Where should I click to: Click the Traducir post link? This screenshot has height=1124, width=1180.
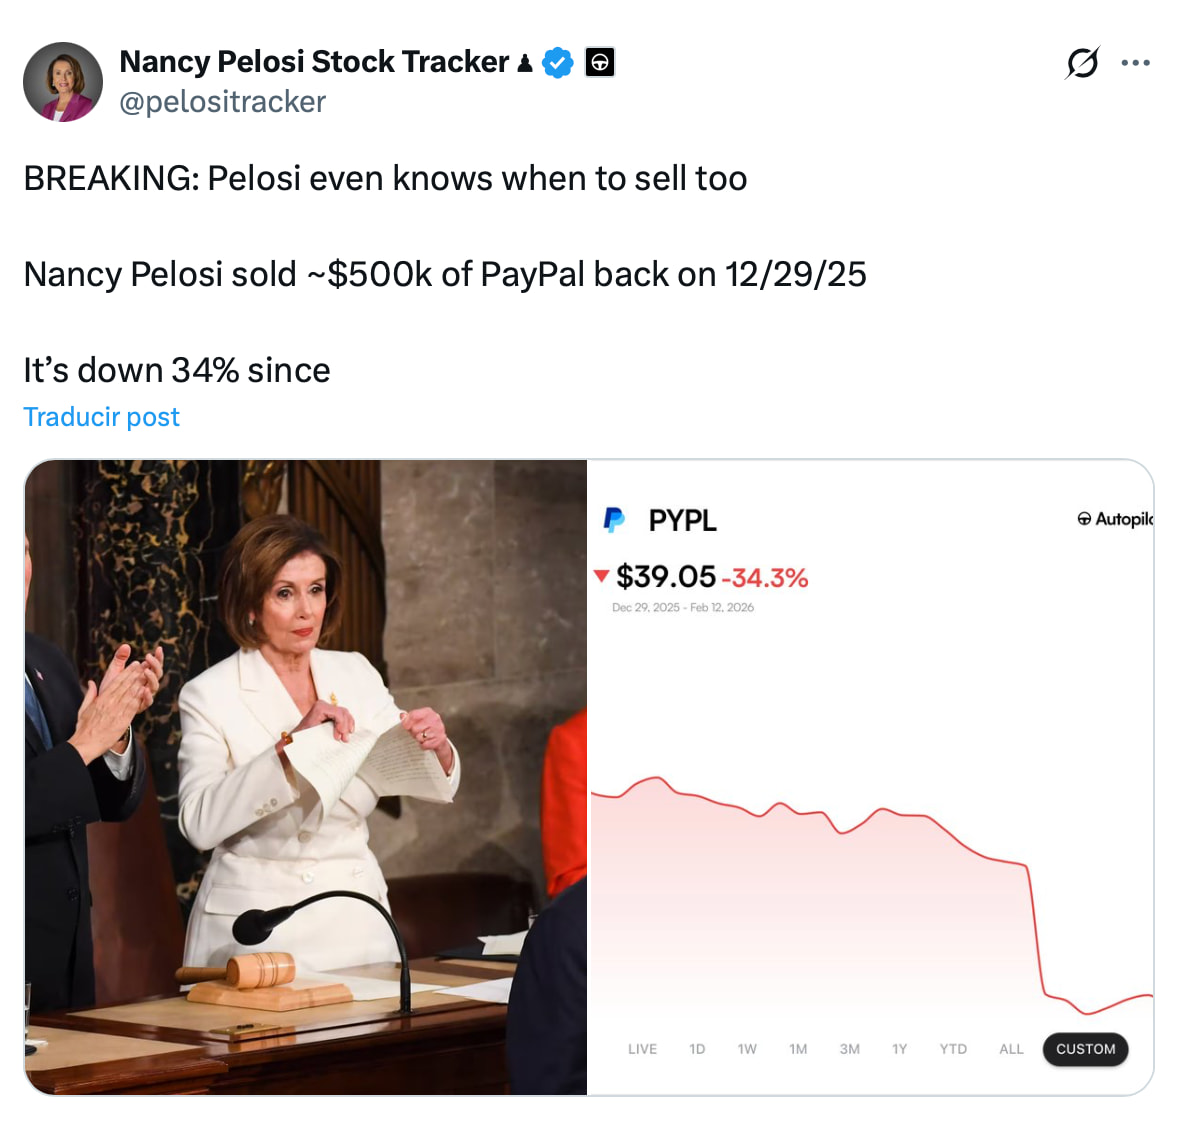click(x=102, y=417)
